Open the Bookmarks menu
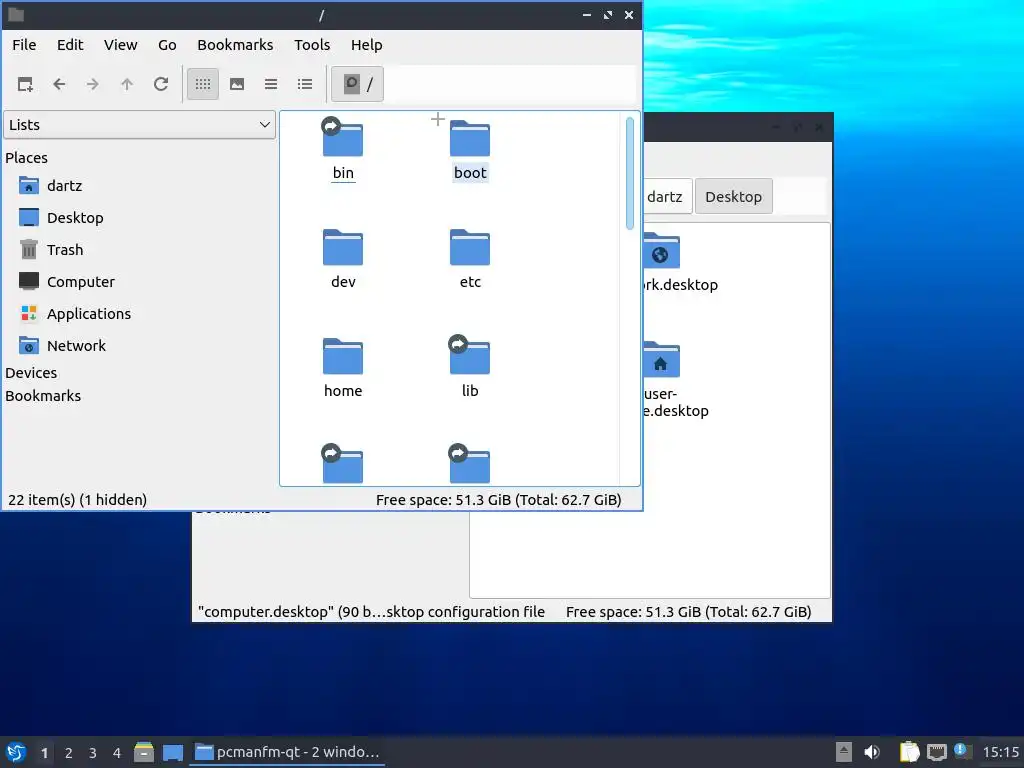This screenshot has height=768, width=1024. click(x=235, y=45)
